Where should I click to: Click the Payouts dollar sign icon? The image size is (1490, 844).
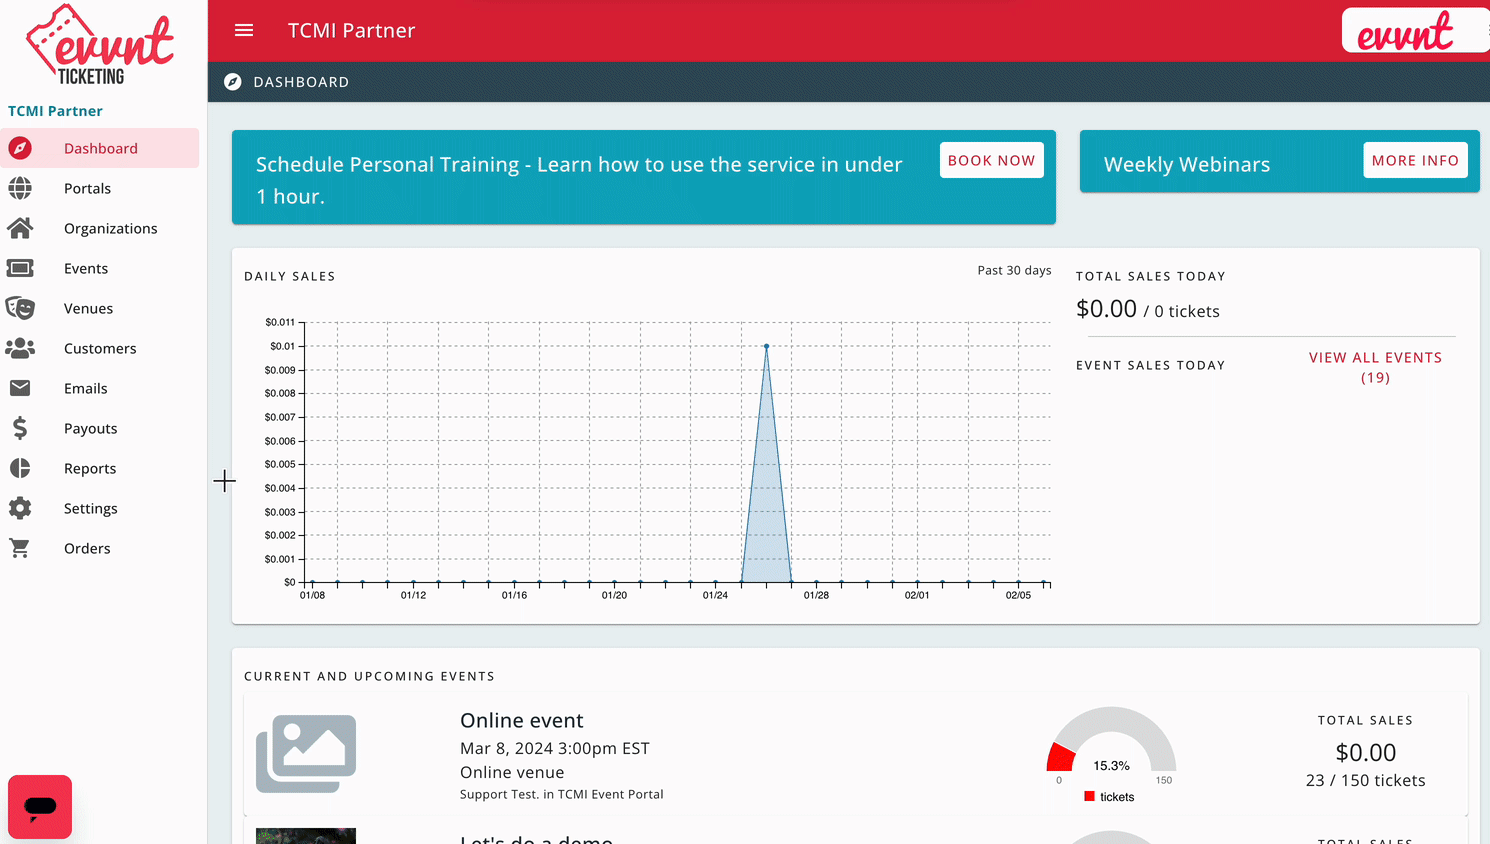point(20,428)
